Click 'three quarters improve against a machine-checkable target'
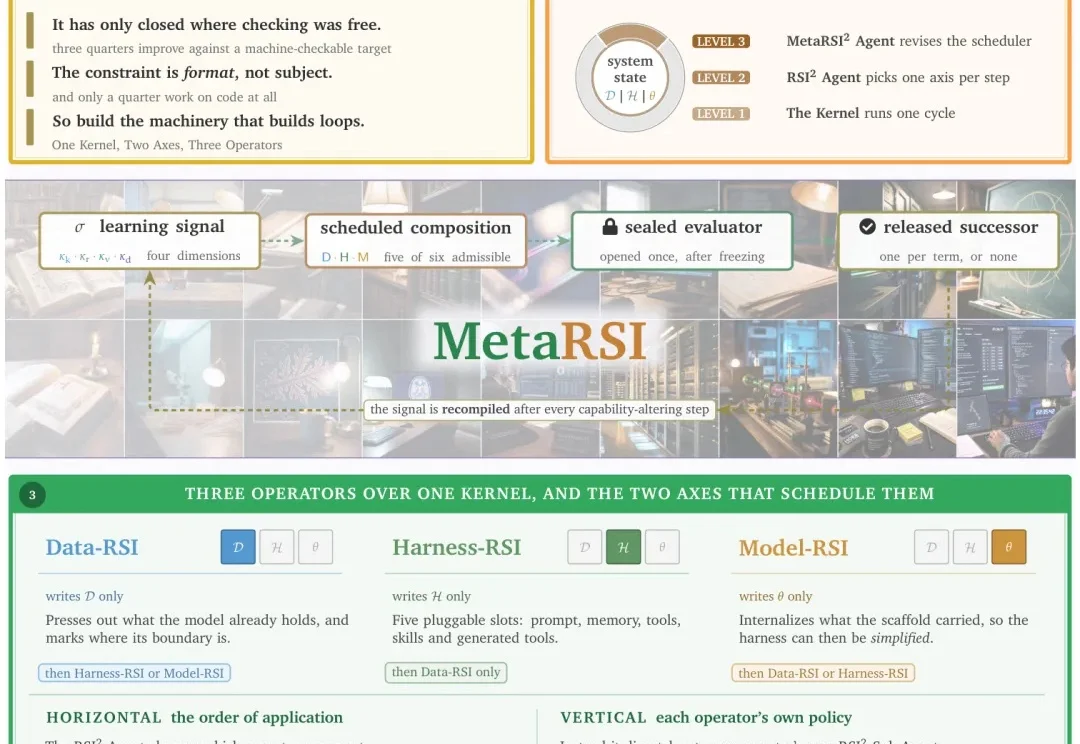 click(222, 49)
